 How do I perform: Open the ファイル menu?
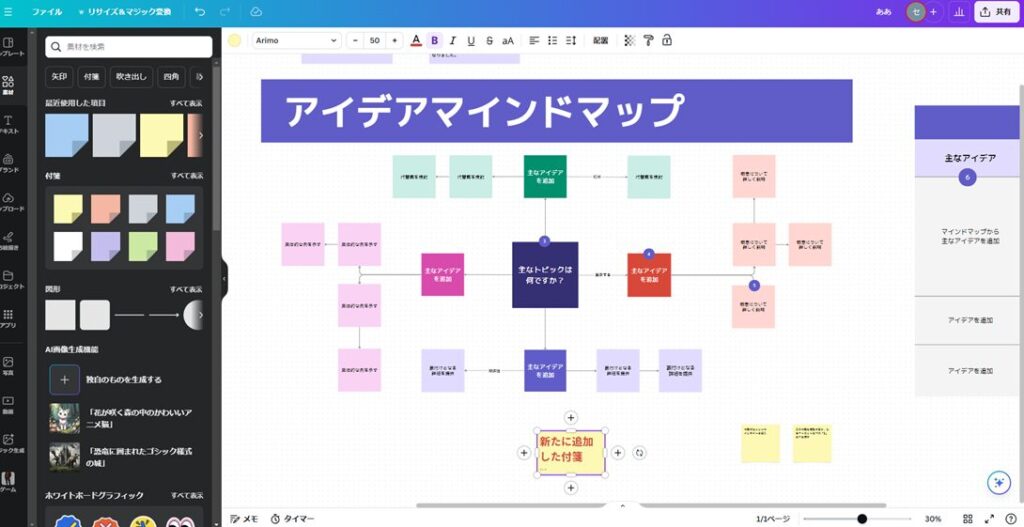click(47, 12)
